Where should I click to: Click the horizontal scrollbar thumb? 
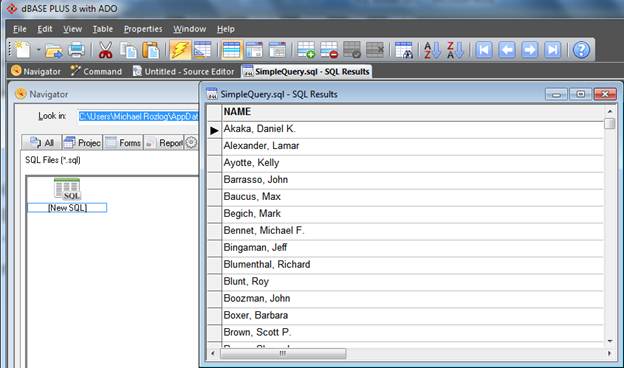pos(283,353)
